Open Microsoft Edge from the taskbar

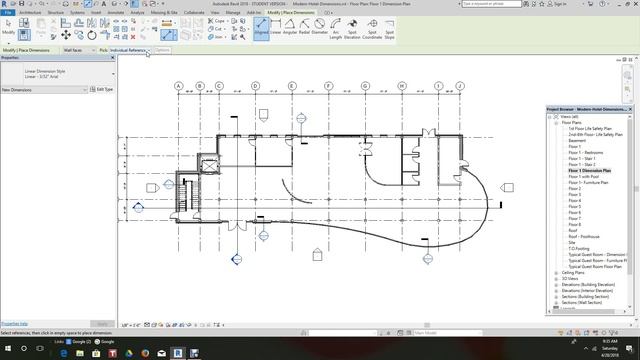(x=64, y=353)
